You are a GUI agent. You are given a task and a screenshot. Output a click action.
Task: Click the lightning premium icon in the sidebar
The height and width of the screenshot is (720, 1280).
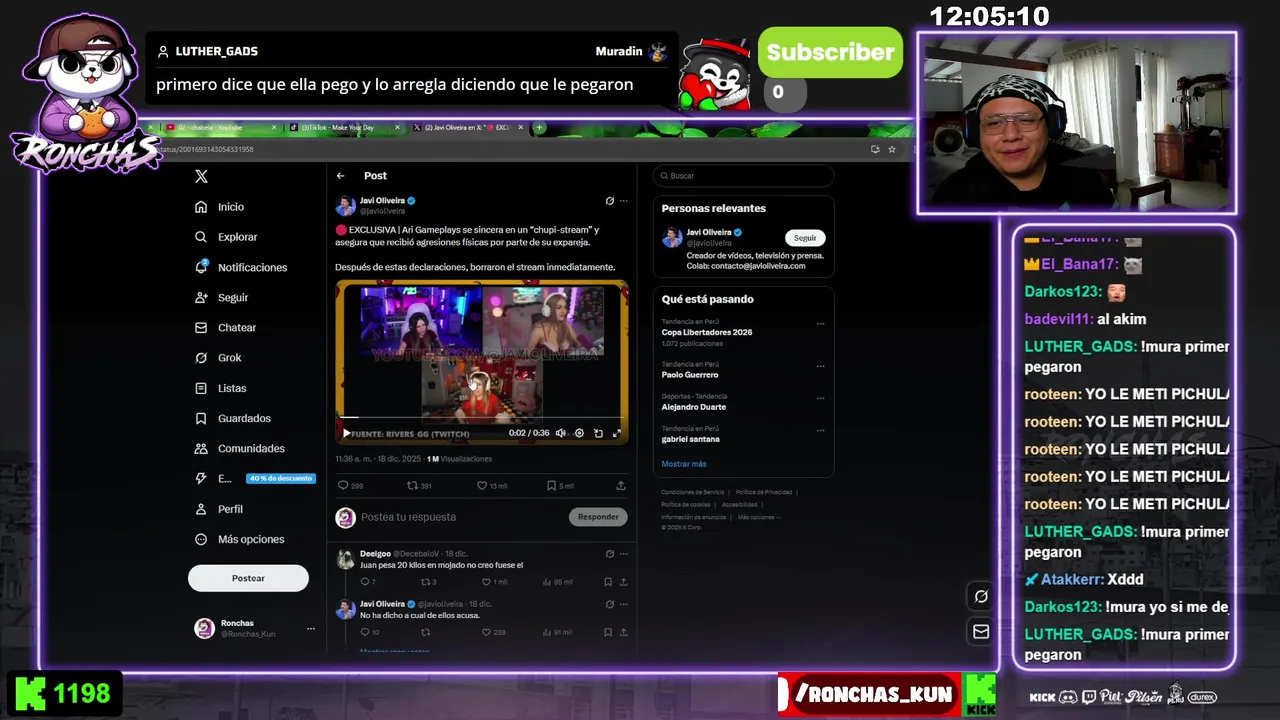coord(201,478)
